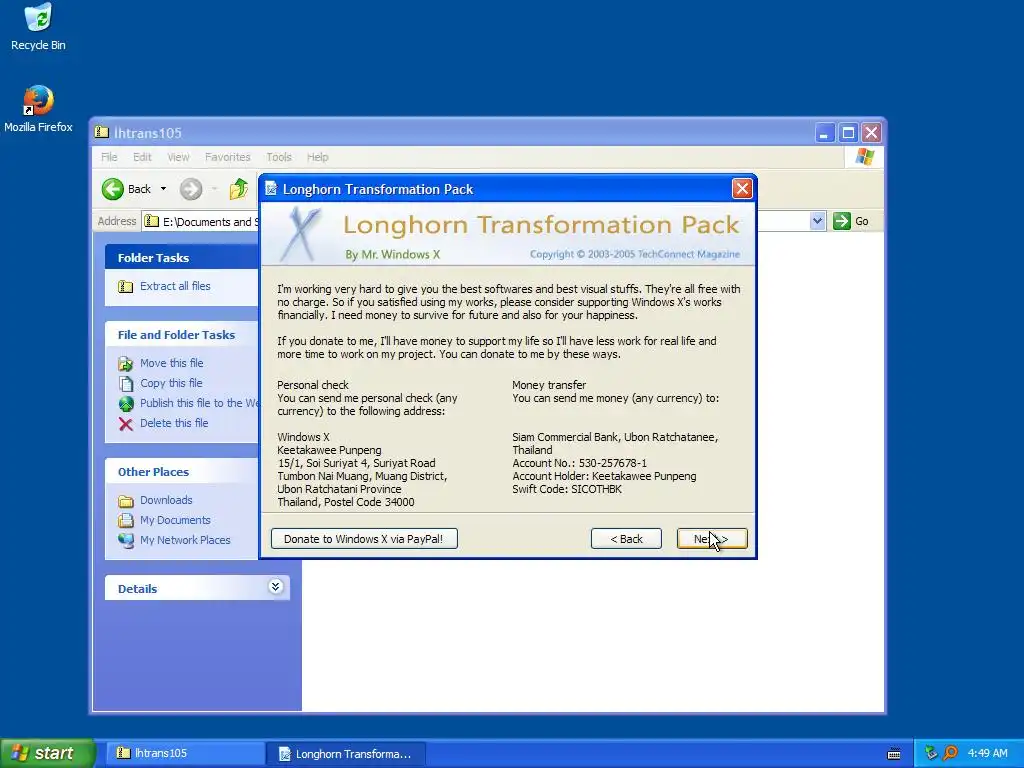Open the Help menu
The height and width of the screenshot is (768, 1024).
317,157
